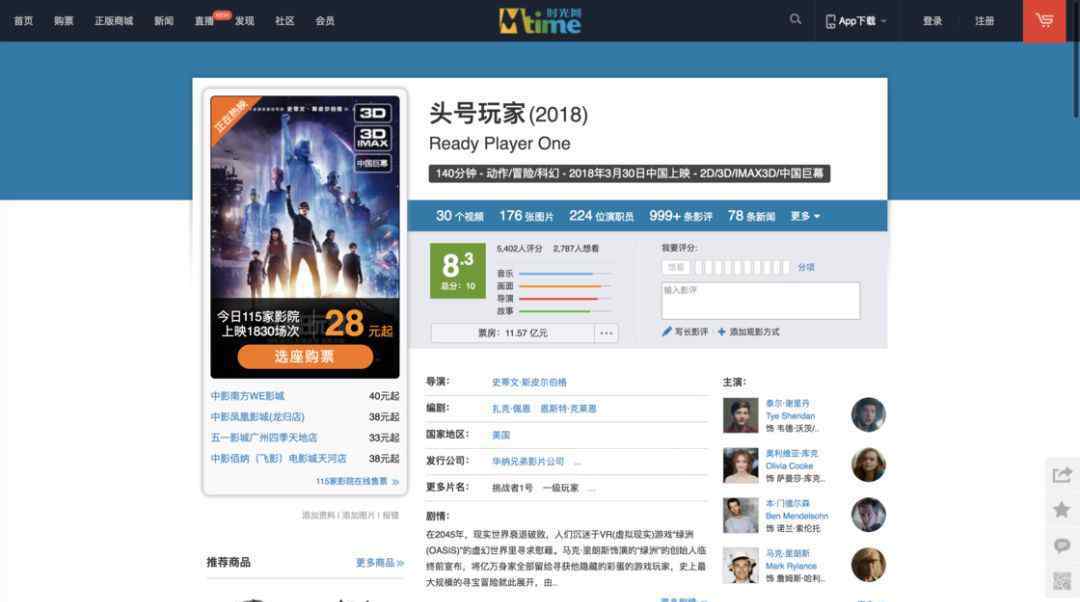Open the 新闻 nav item
1080x602 pixels.
164,21
